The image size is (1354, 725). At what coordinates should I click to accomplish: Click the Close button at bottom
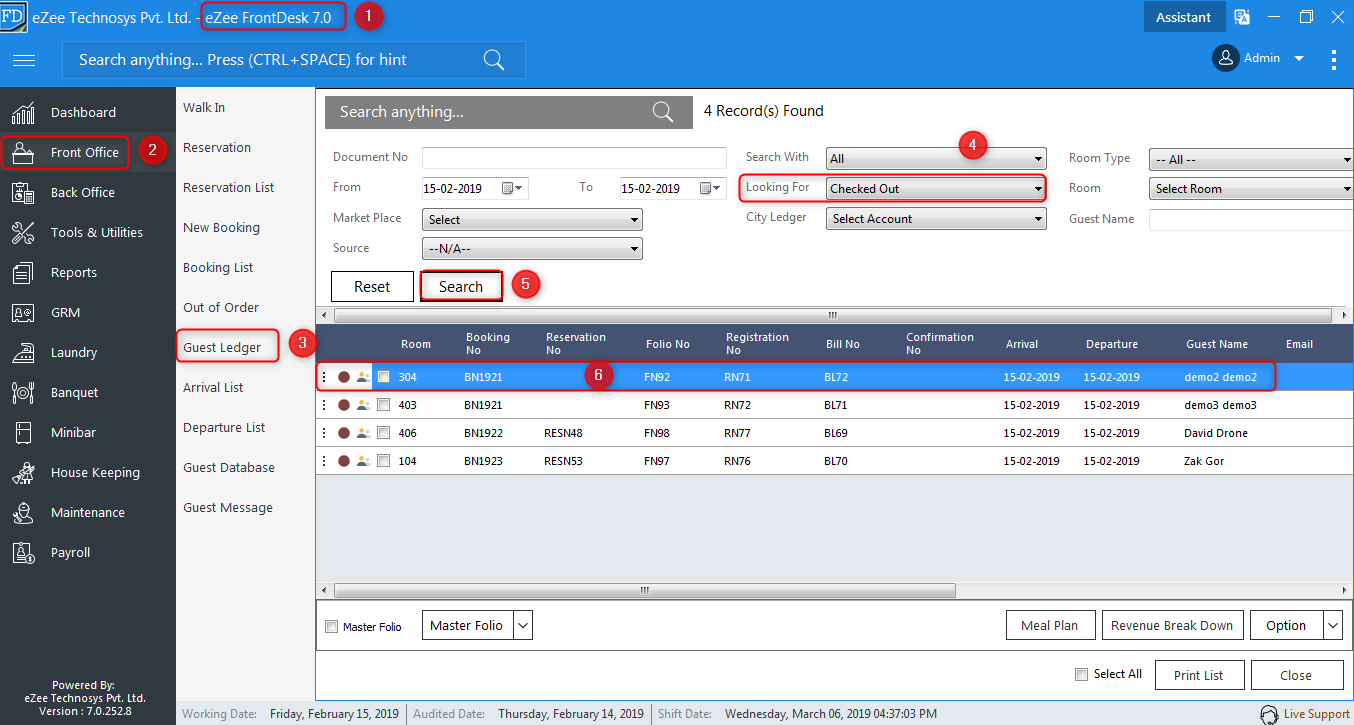[1296, 675]
